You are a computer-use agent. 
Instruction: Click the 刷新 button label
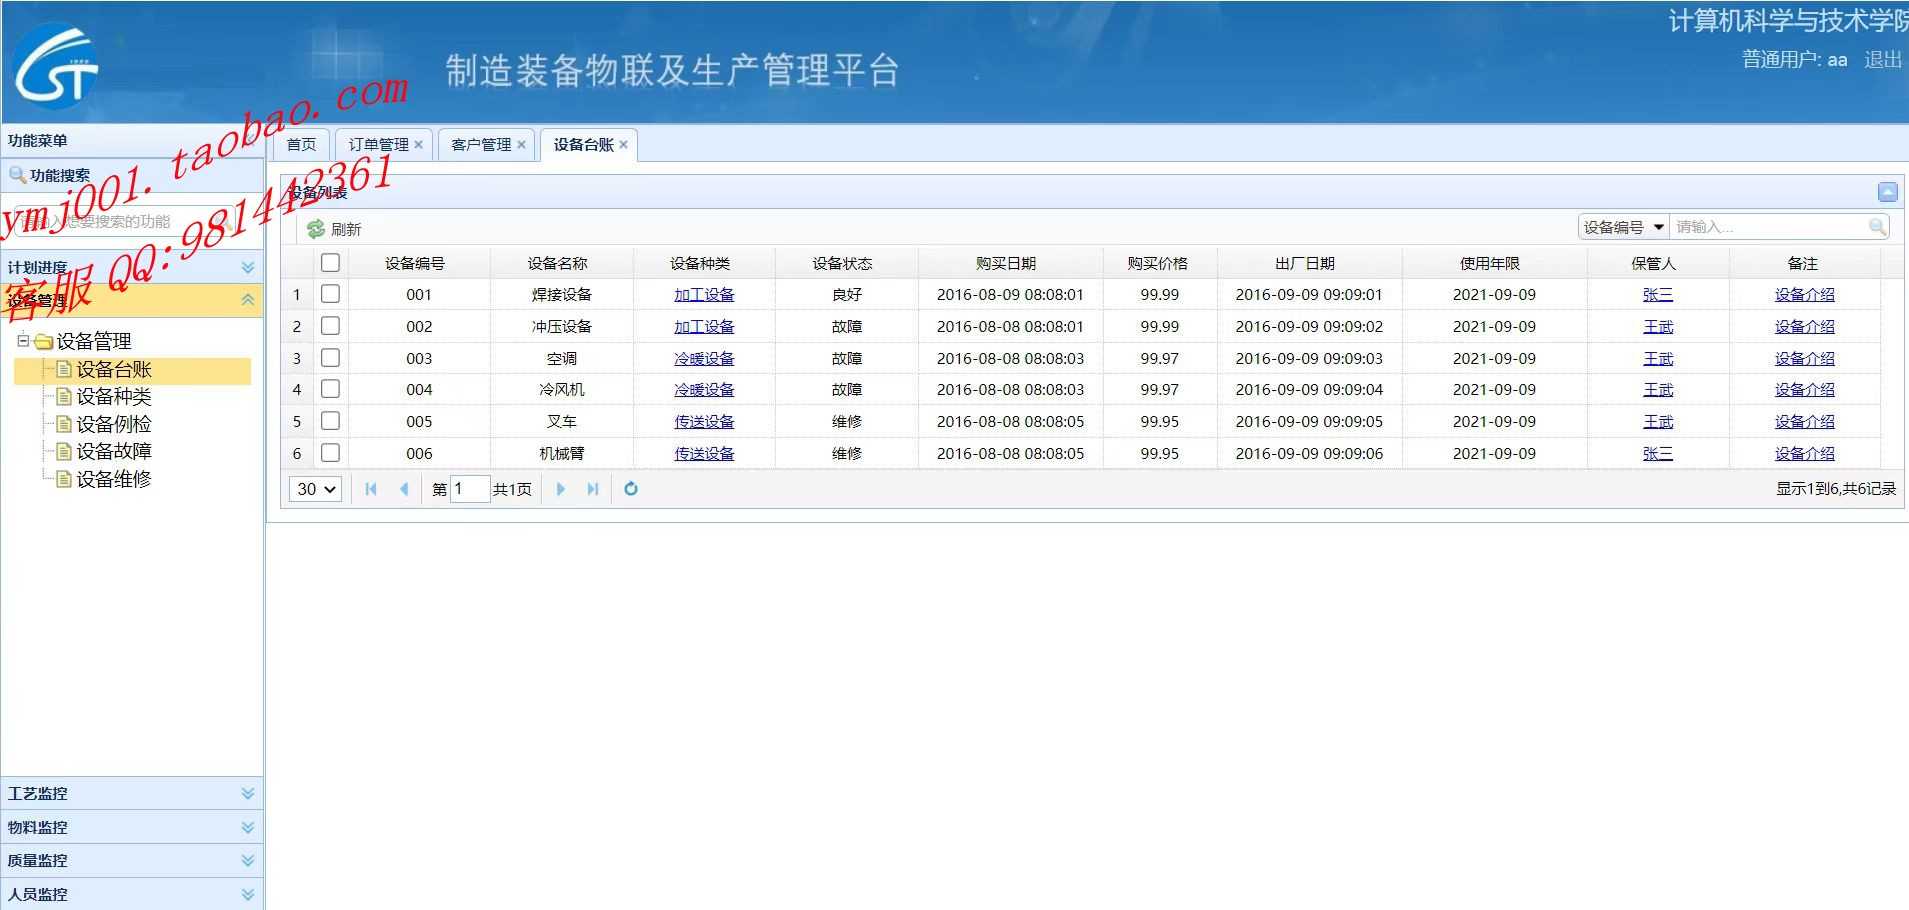point(346,229)
